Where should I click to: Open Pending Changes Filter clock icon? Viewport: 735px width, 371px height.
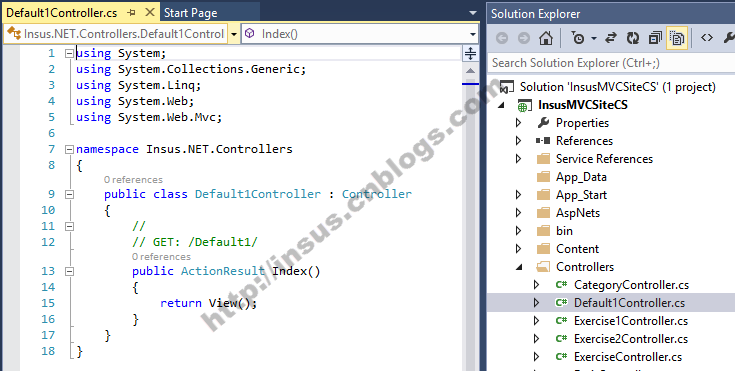(578, 38)
